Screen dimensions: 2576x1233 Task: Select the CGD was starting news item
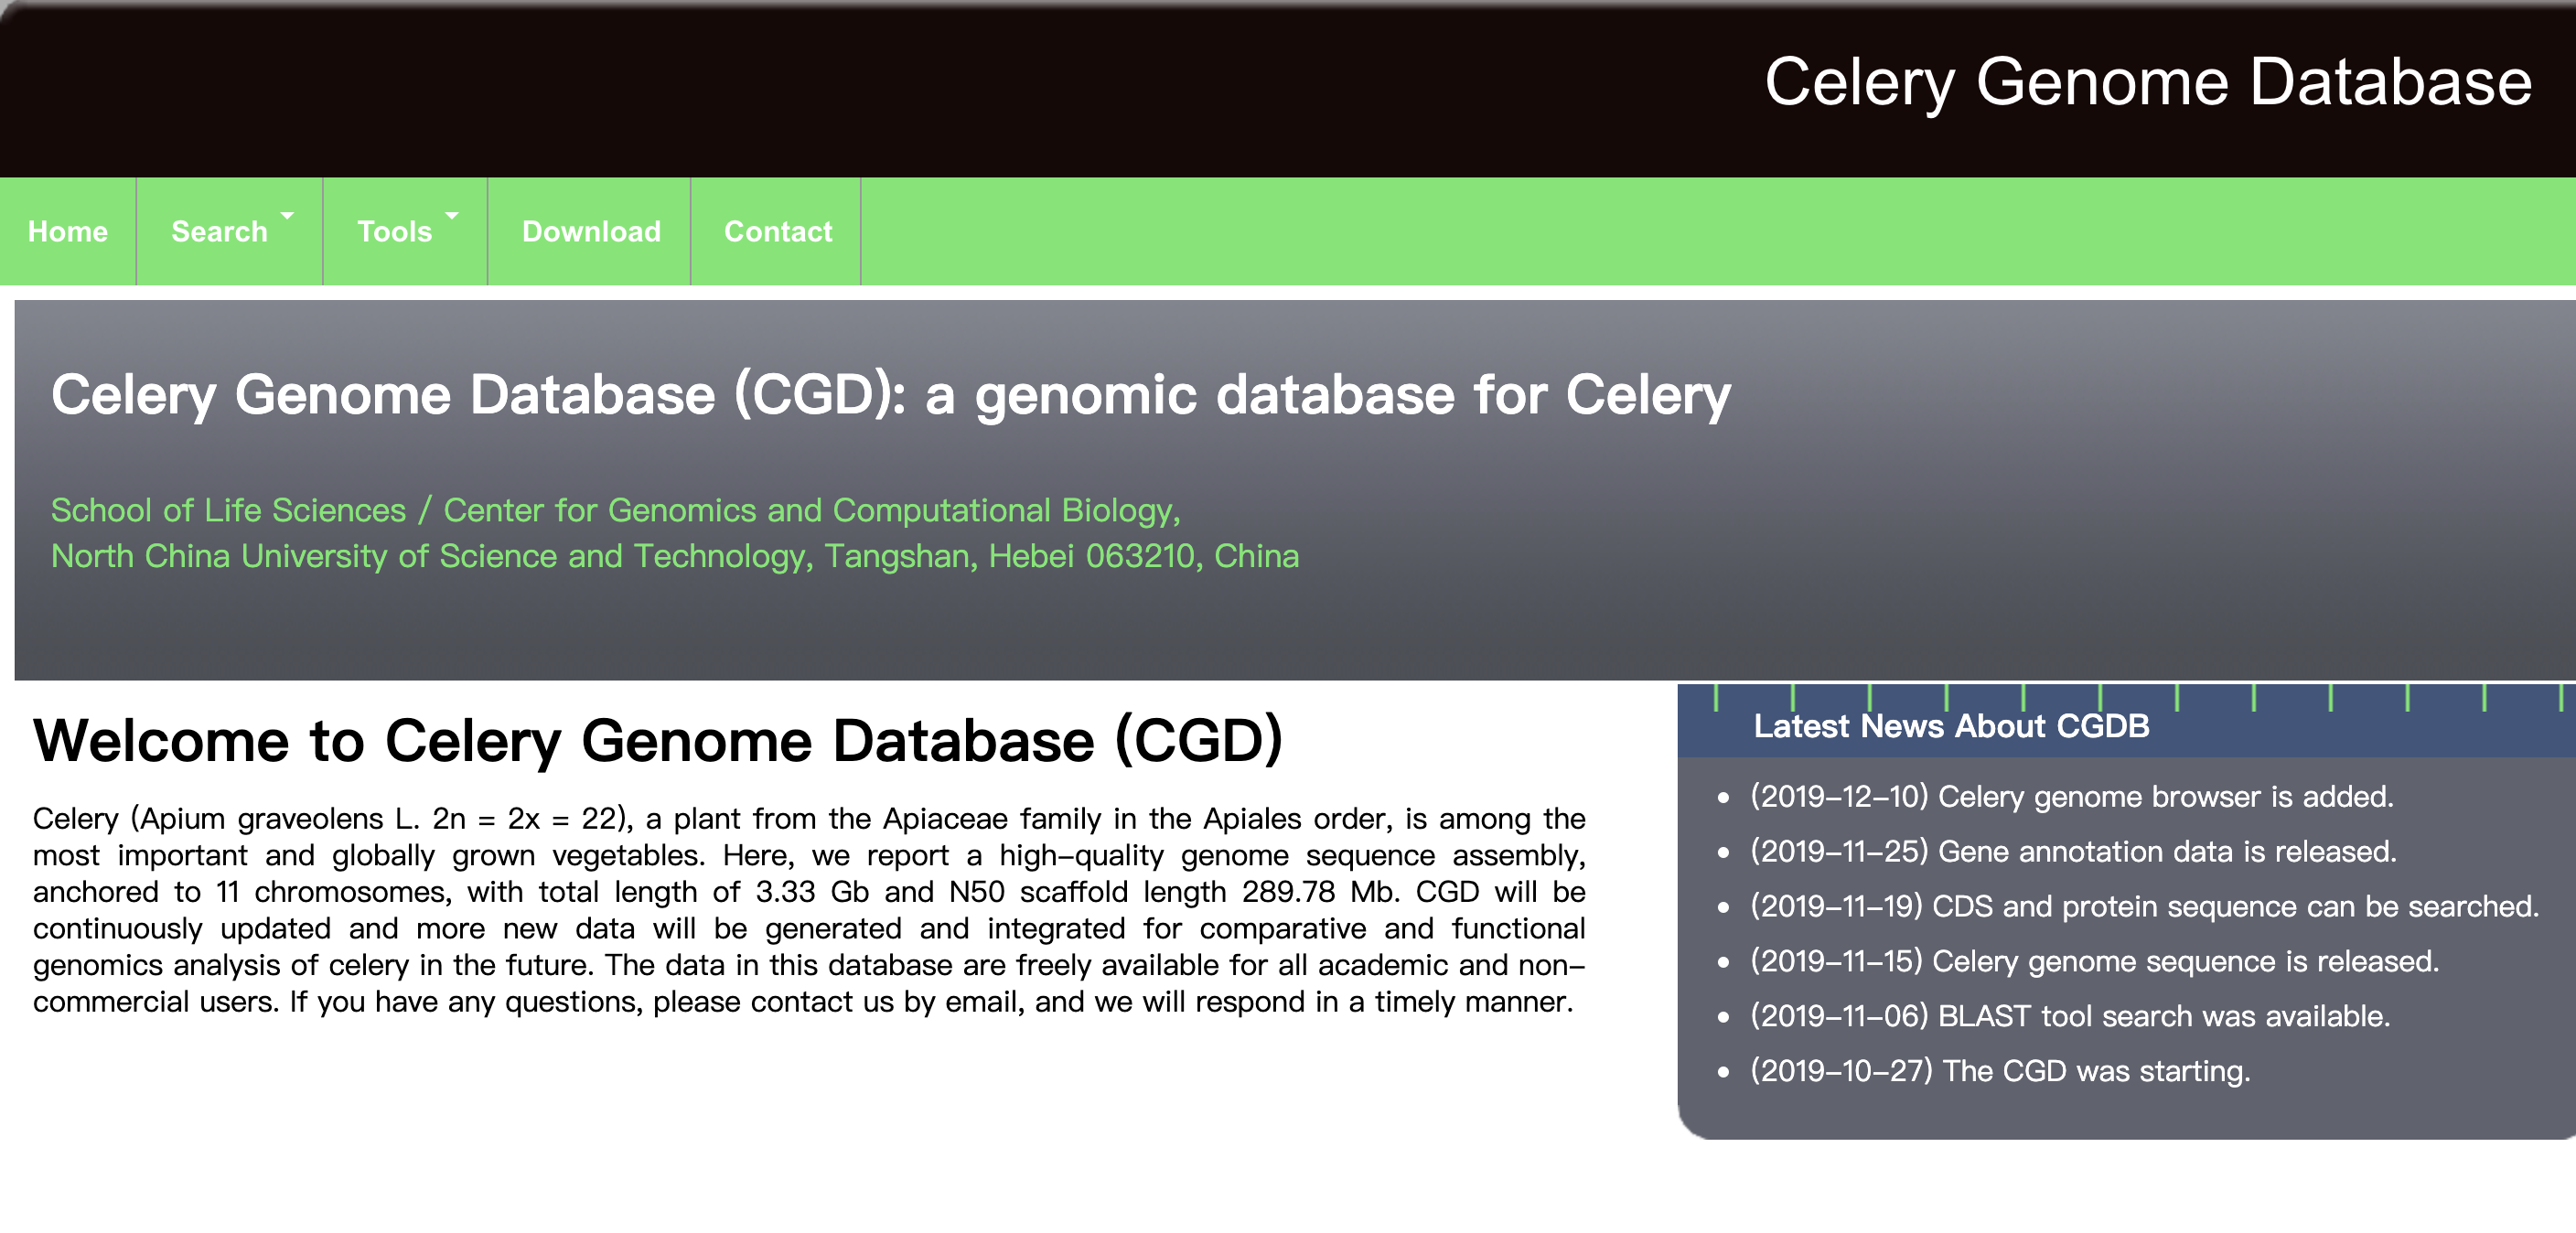point(1999,1072)
